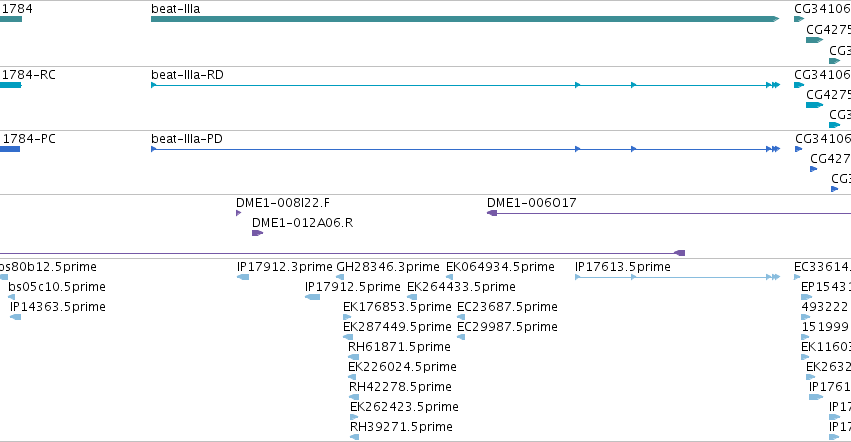Click the 1784-PC protein label
Viewport: 851px width, 442px height.
click(28, 139)
